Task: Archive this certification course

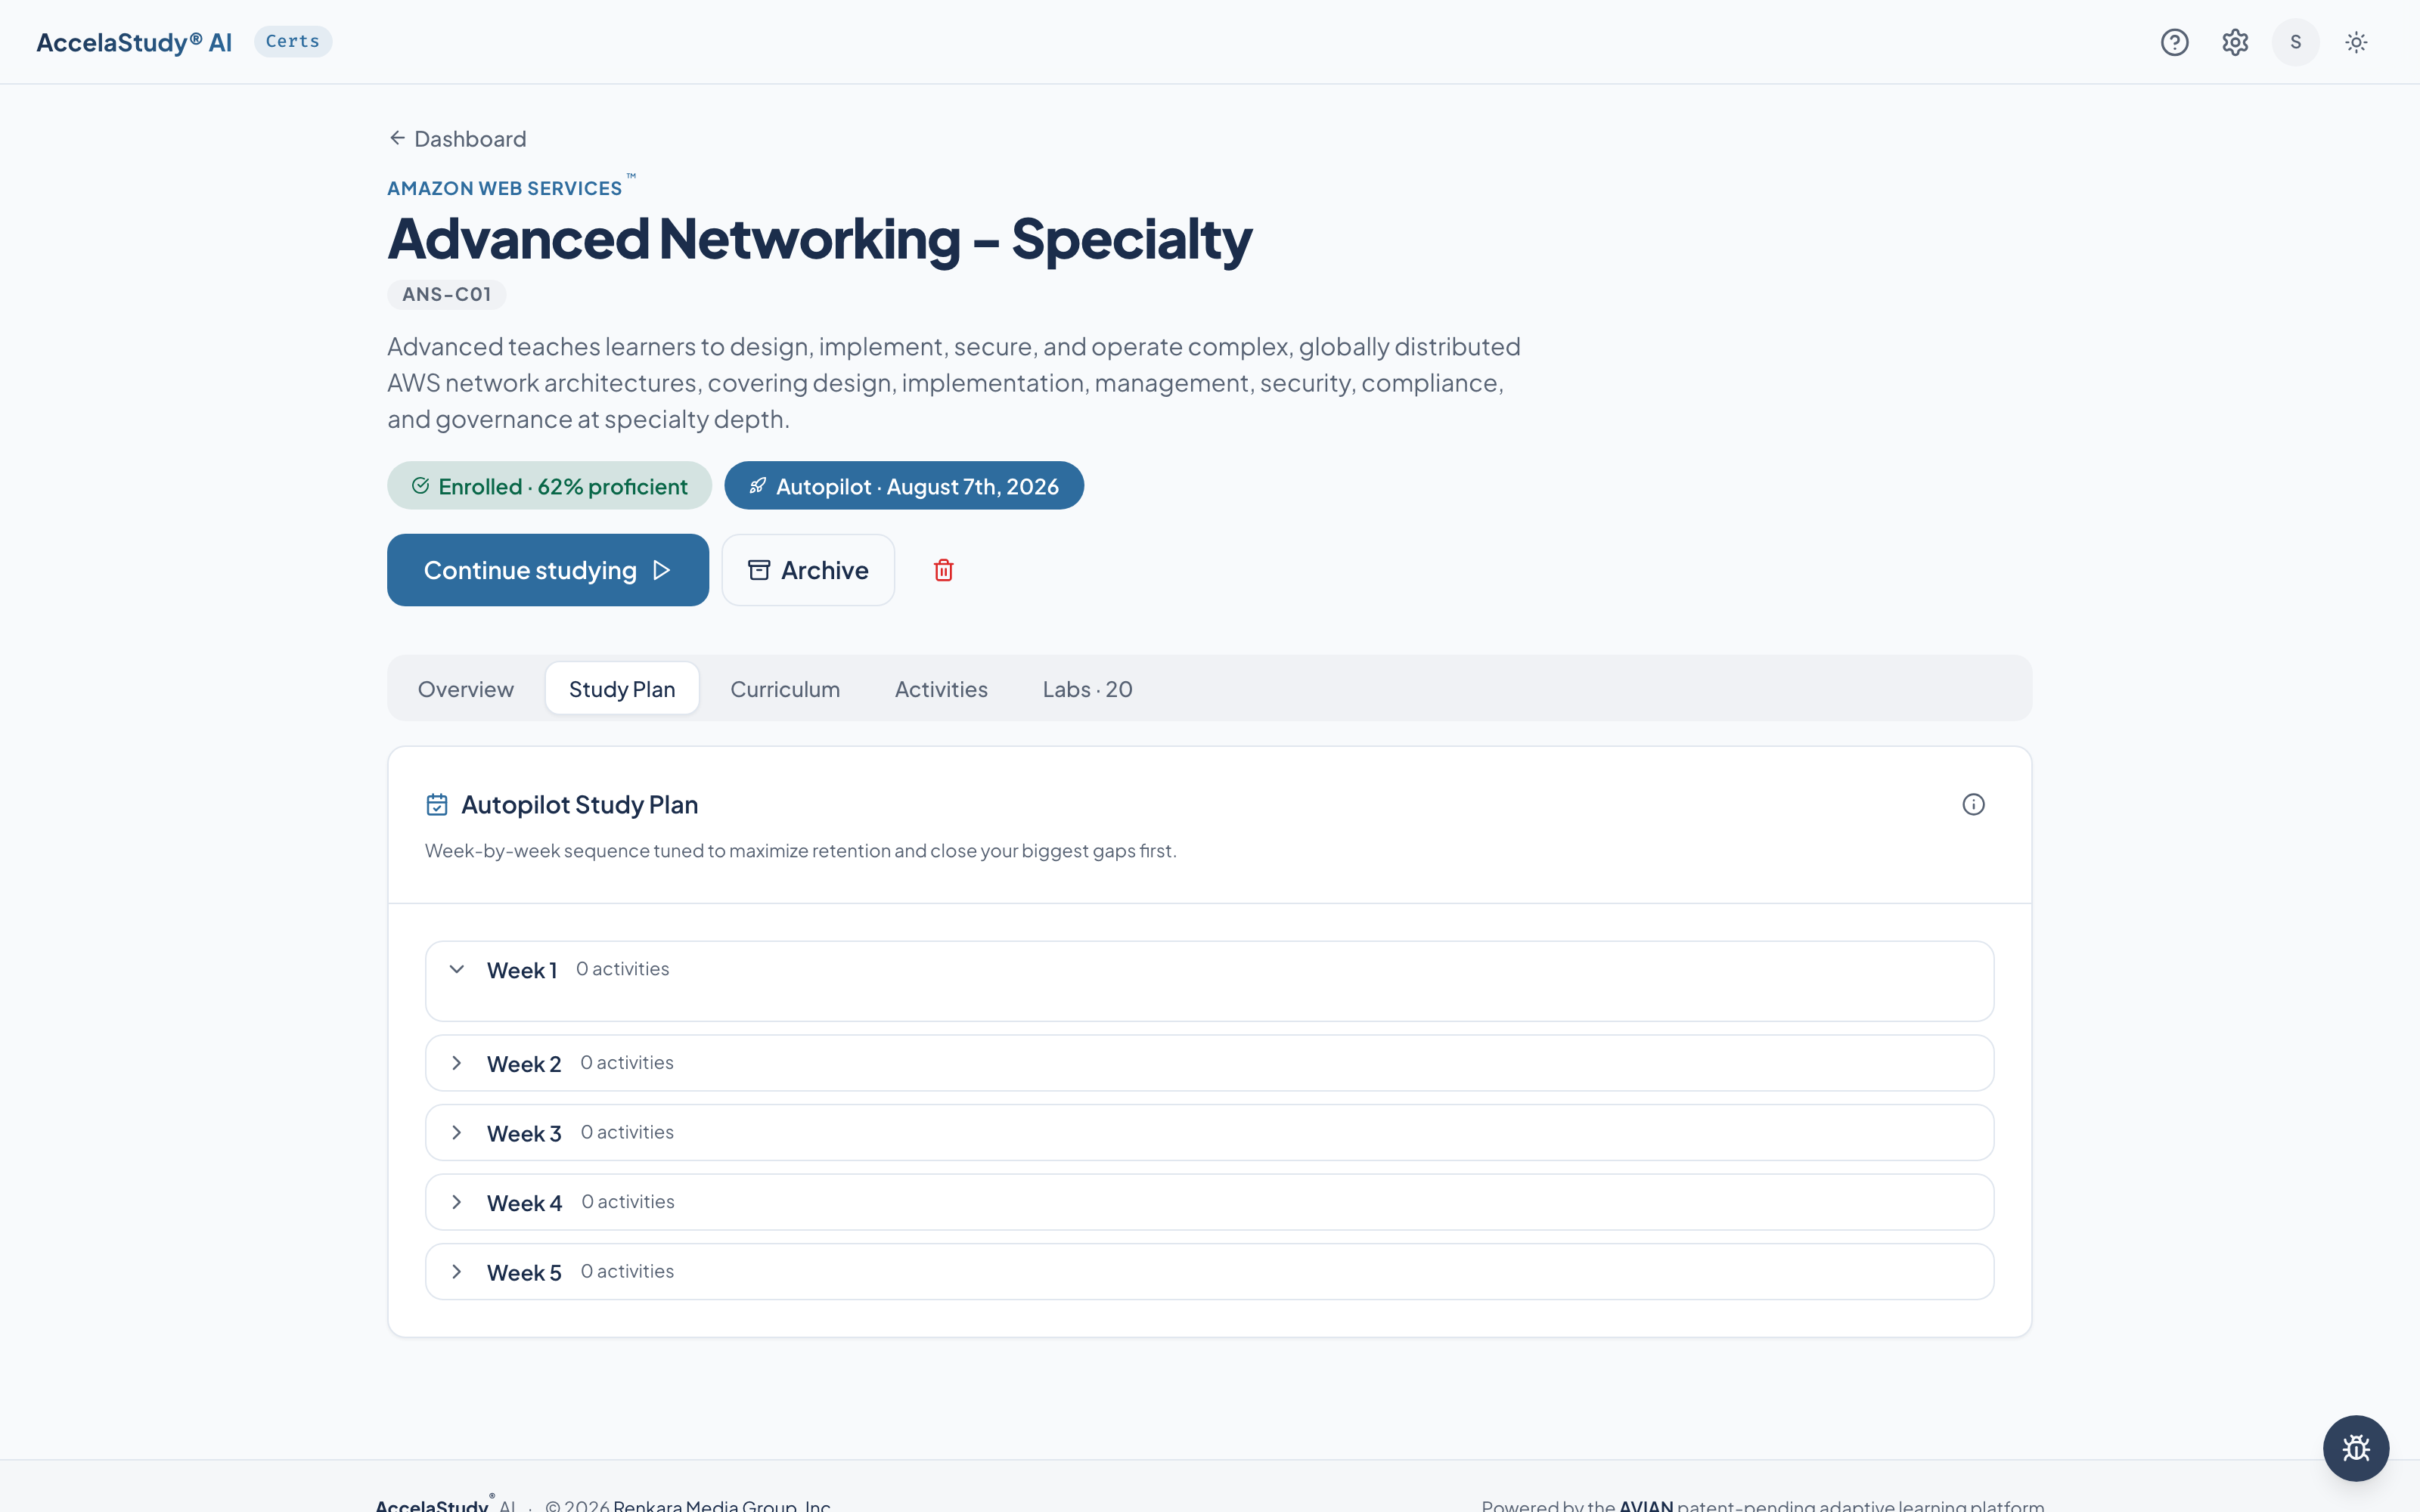Action: click(x=808, y=570)
